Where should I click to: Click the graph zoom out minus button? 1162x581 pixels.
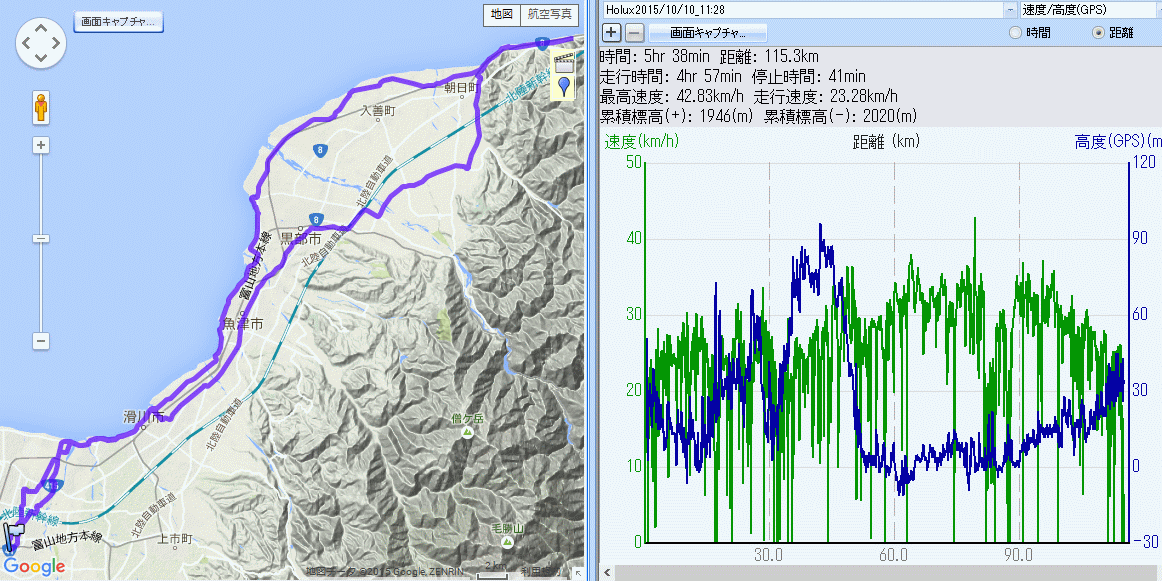click(634, 32)
